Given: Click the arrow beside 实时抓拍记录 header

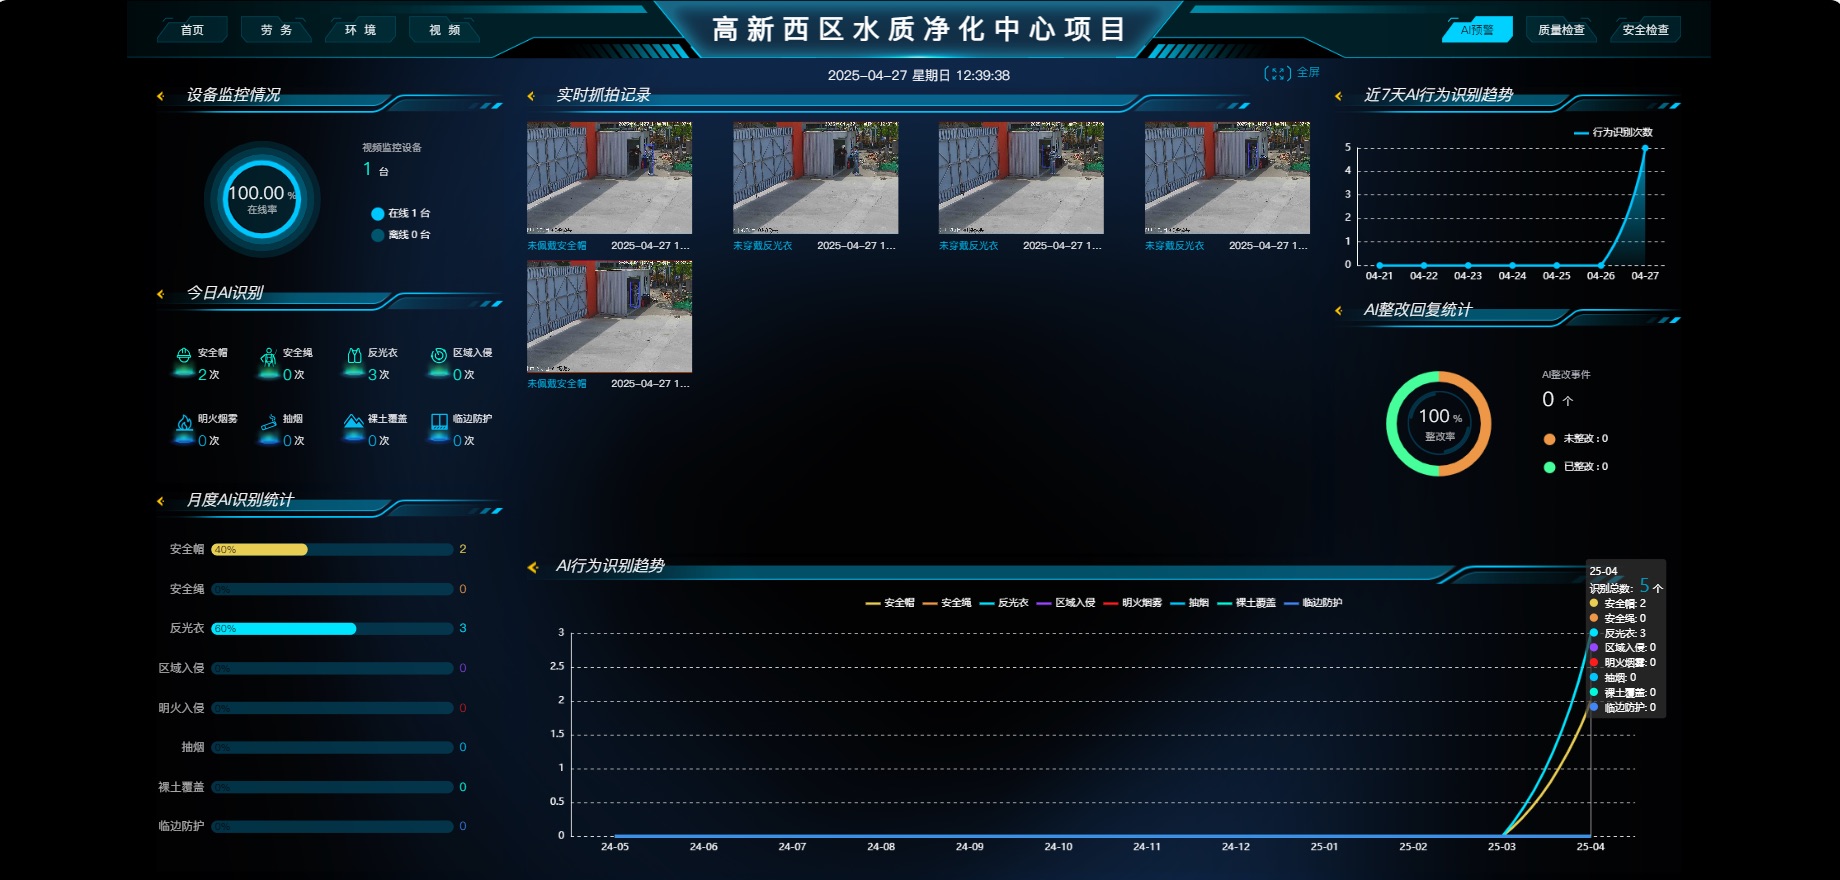Looking at the screenshot, I should [531, 96].
